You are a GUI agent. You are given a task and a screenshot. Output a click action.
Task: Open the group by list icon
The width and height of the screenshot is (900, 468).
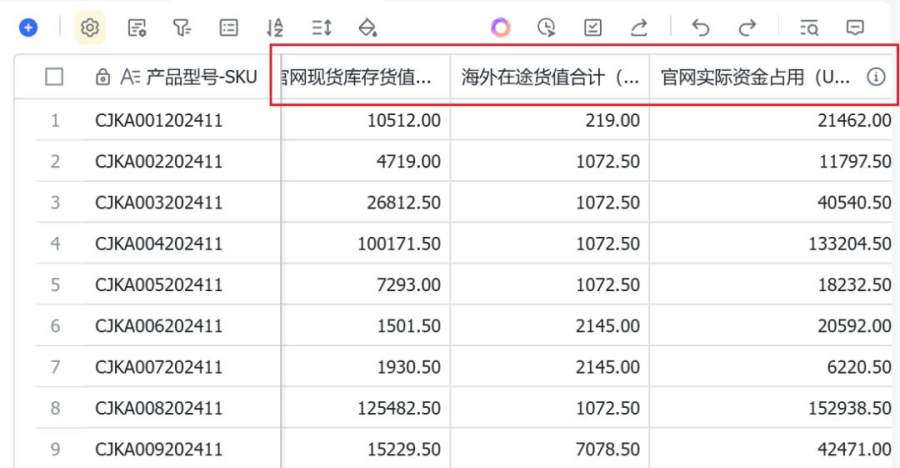[229, 28]
